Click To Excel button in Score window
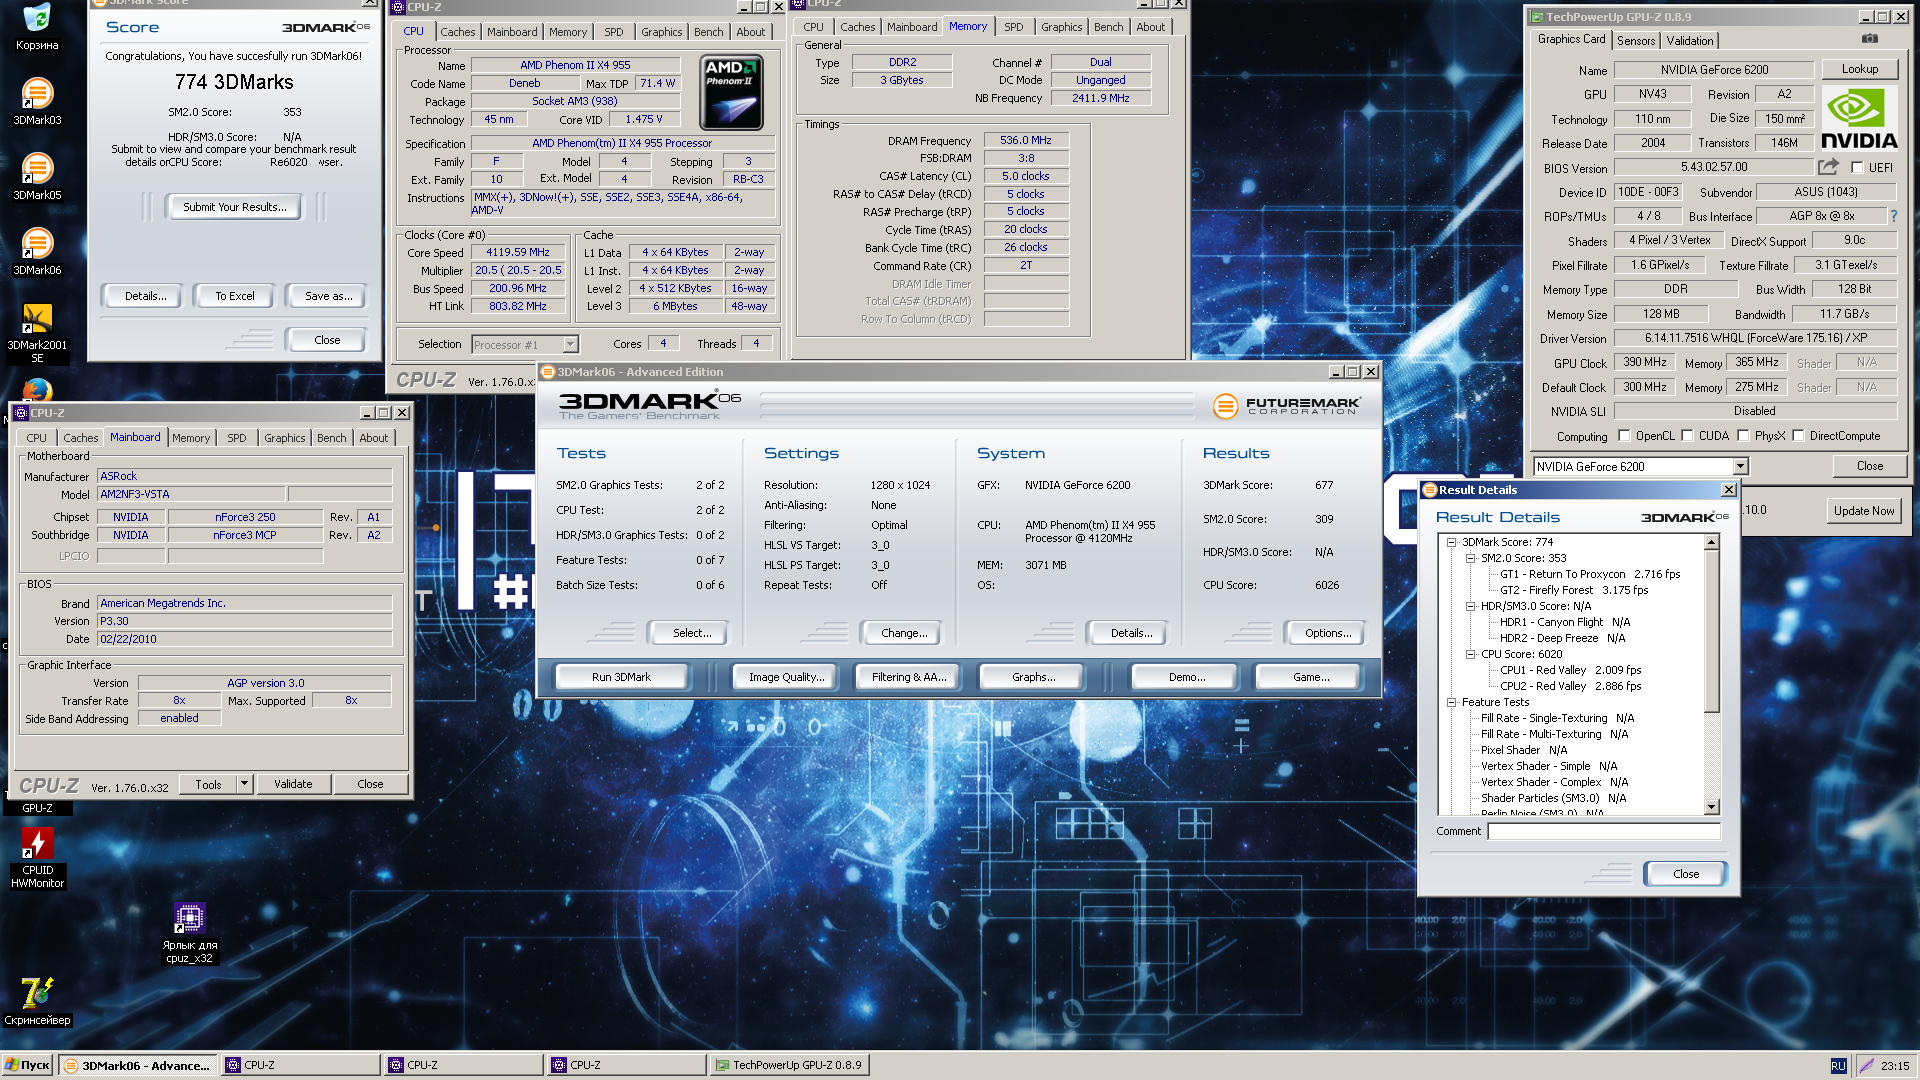Screen dimensions: 1920x1080 point(235,296)
